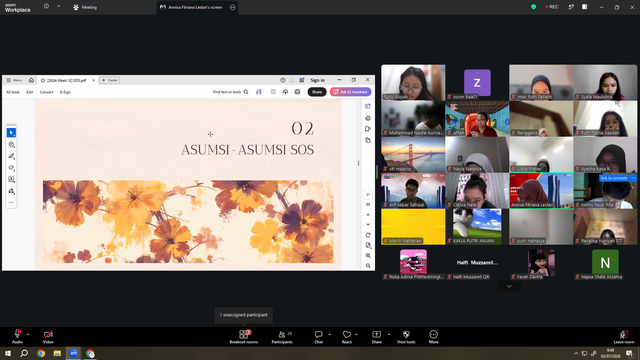Viewport: 640px width, 360px height.
Task: Open the Convert menu in Acrobat
Action: (x=47, y=92)
